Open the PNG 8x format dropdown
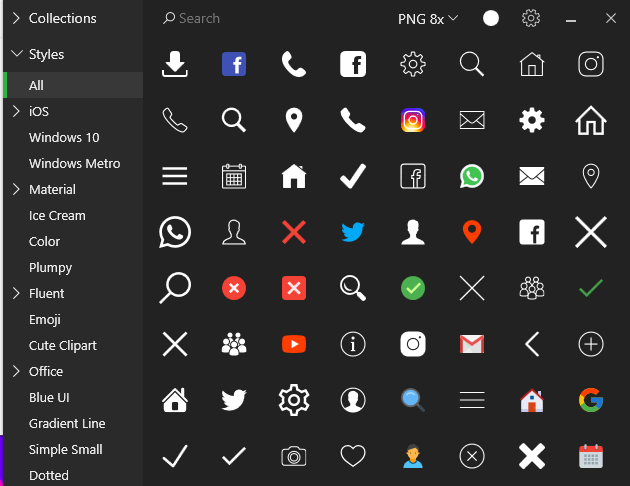 pyautogui.click(x=428, y=19)
